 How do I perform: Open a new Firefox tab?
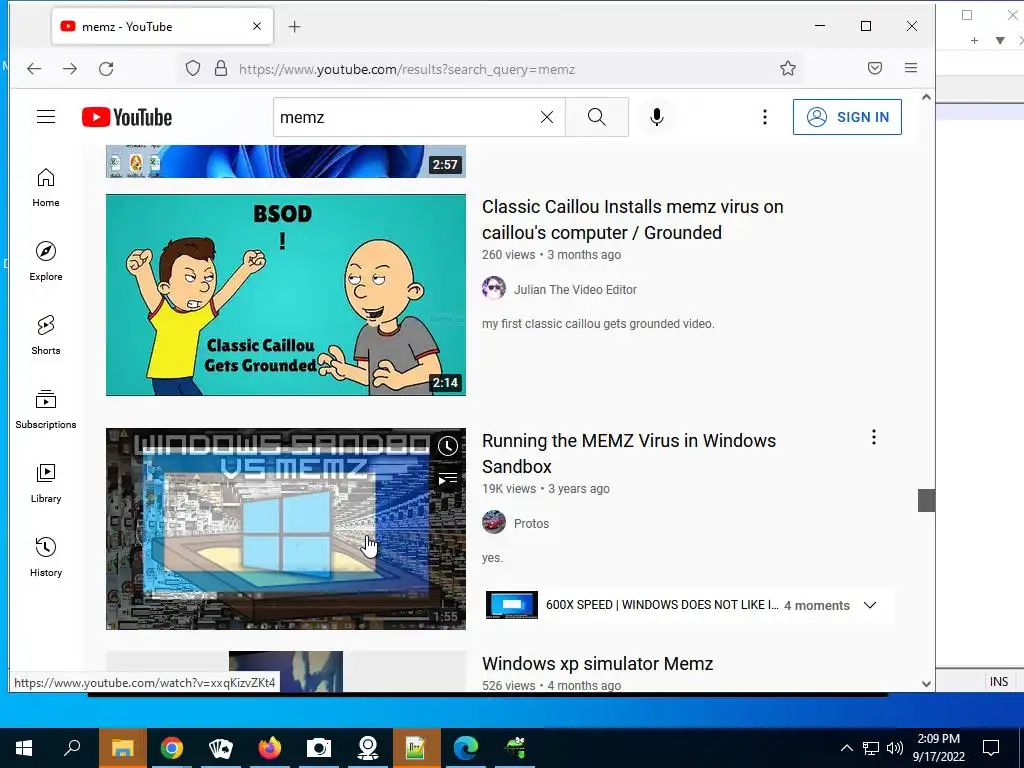point(295,27)
